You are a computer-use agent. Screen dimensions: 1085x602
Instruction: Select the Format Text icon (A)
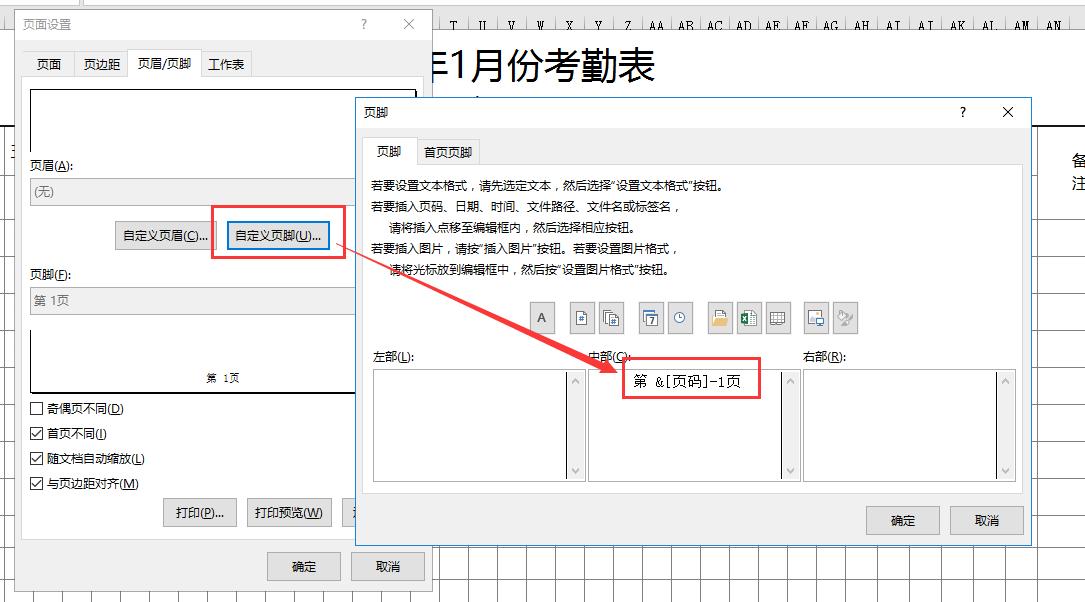click(541, 317)
